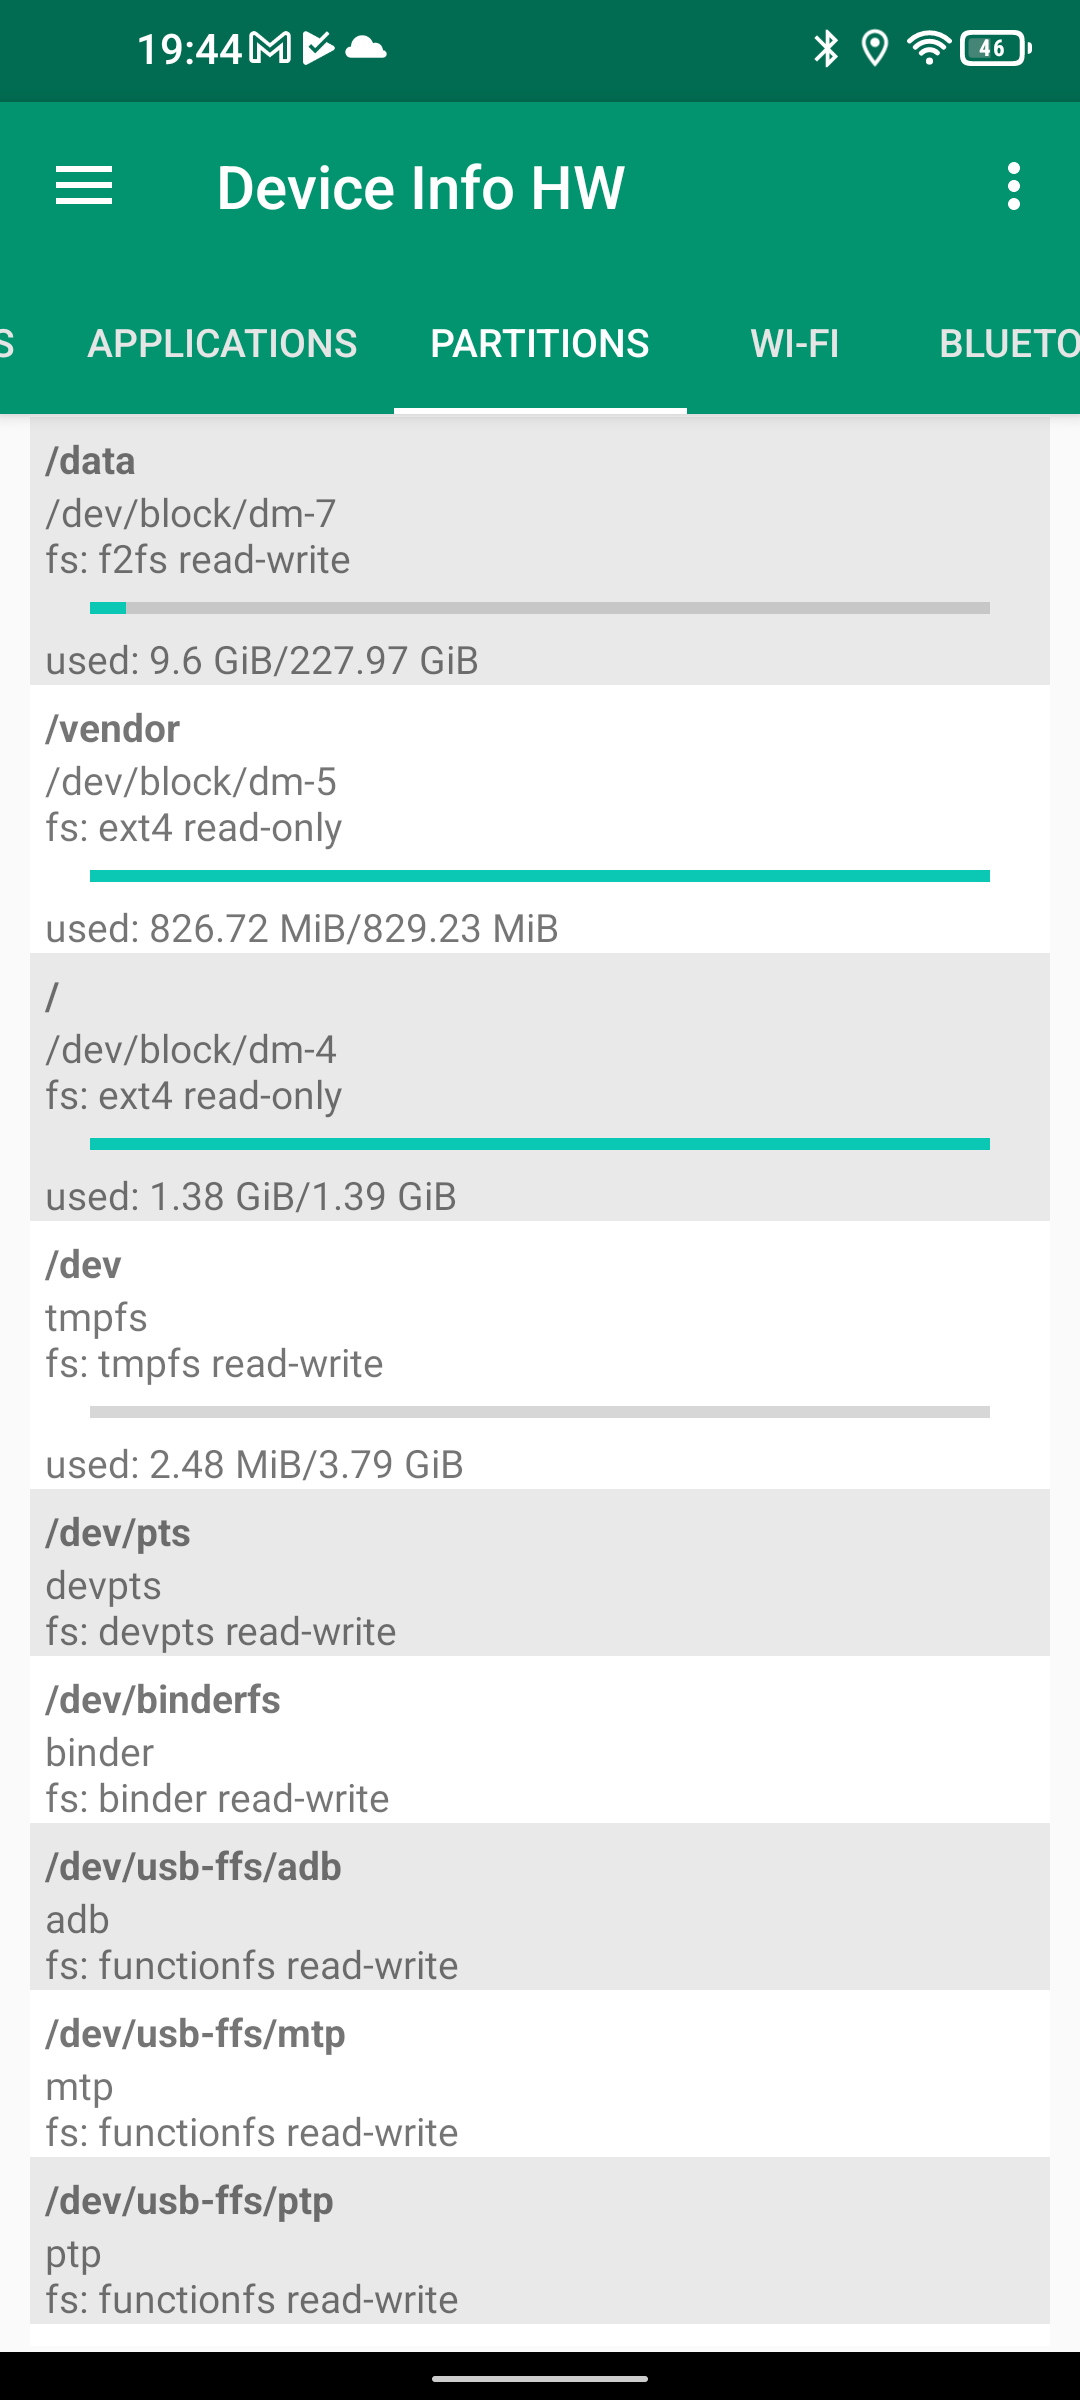This screenshot has width=1080, height=2400.
Task: Tap the cloud notification icon
Action: click(365, 48)
